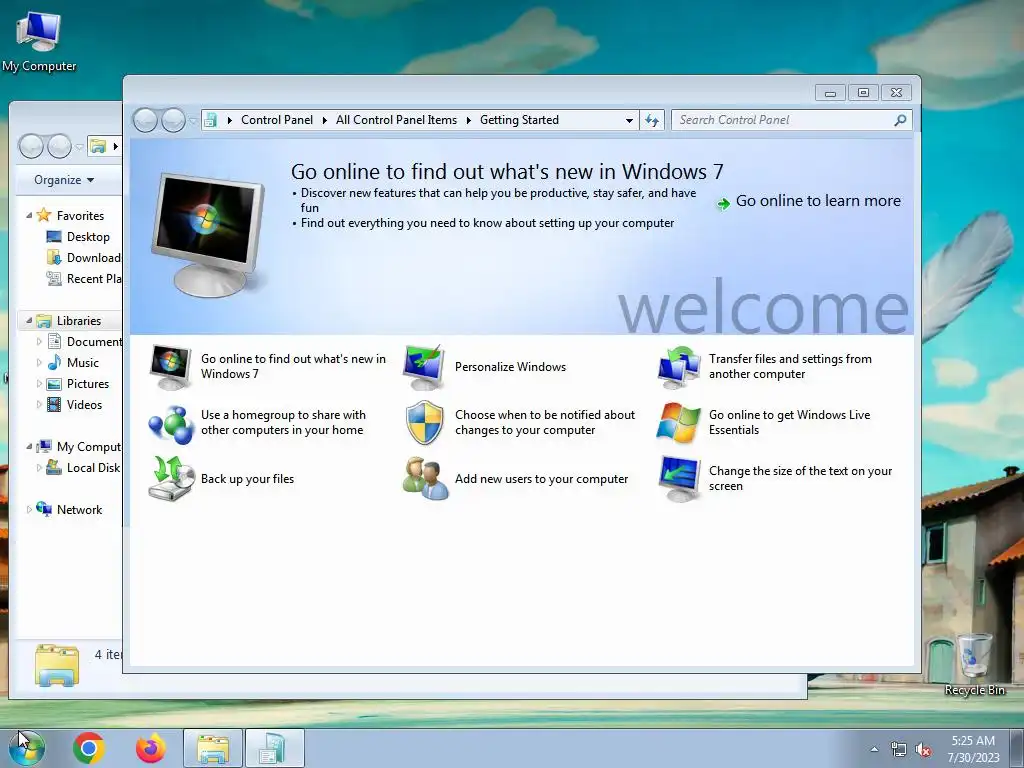Open the recent pages dropdown beside nav buttons
1024x768 pixels.
(x=193, y=120)
